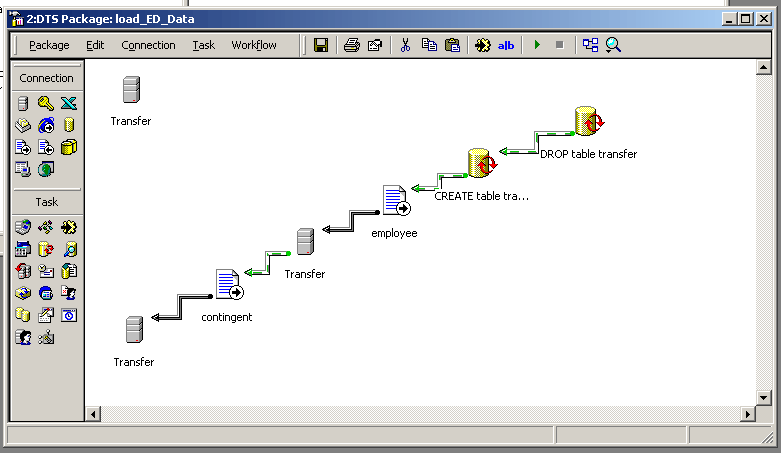Add a Transfer Master Stored Procedures task

pyautogui.click(x=46, y=315)
